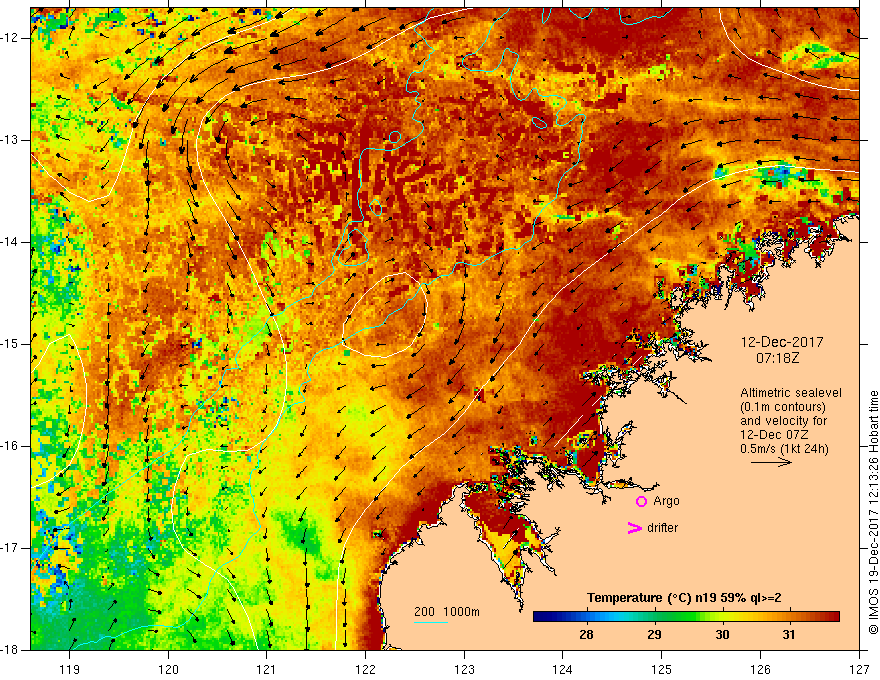This screenshot has width=880, height=680.
Task: Click the longitude axis label 127
Action: 859,669
